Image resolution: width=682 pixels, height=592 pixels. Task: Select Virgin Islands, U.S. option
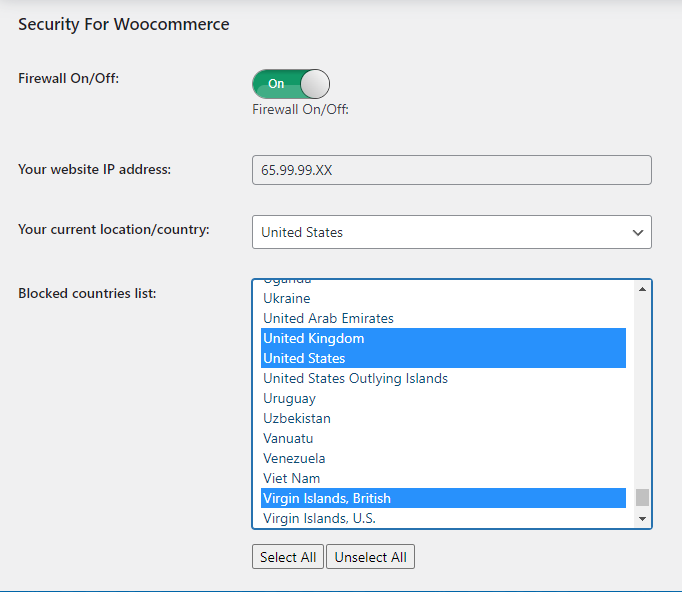coord(319,518)
